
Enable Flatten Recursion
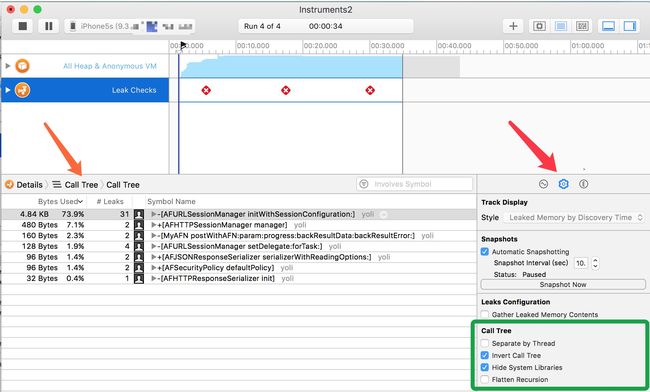click(x=485, y=380)
